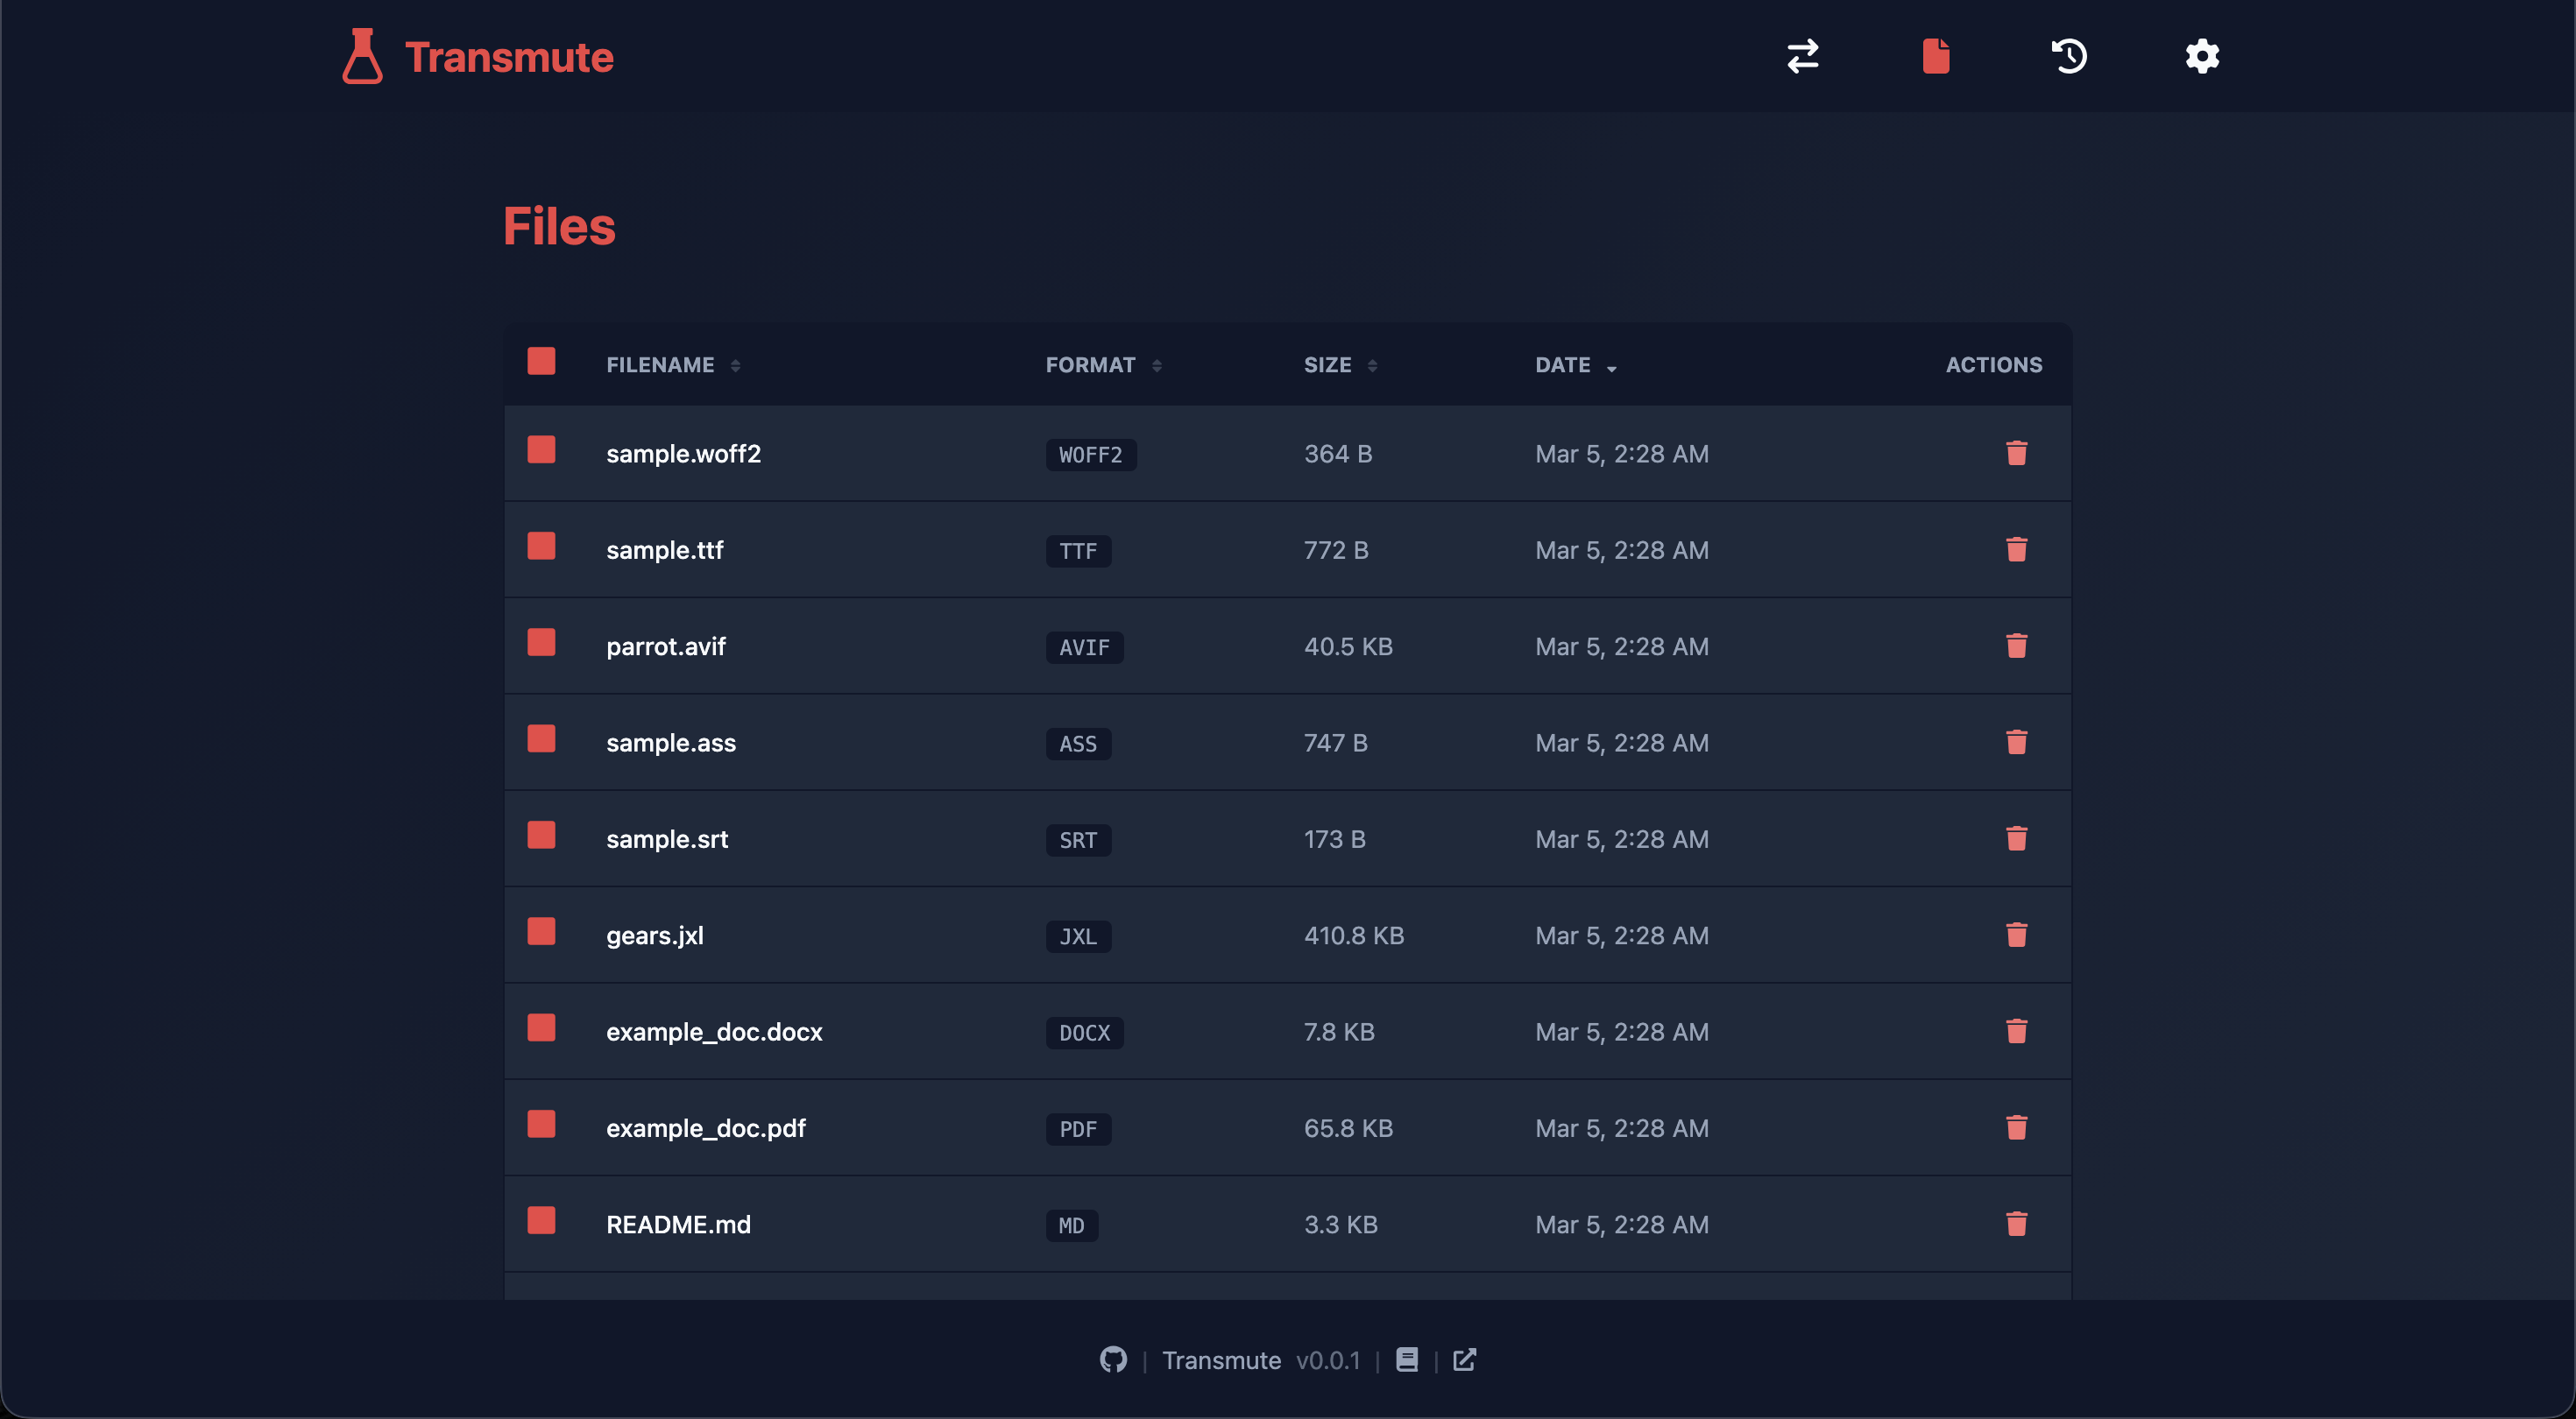Delete the README.md file
2576x1419 pixels.
[x=2016, y=1224]
